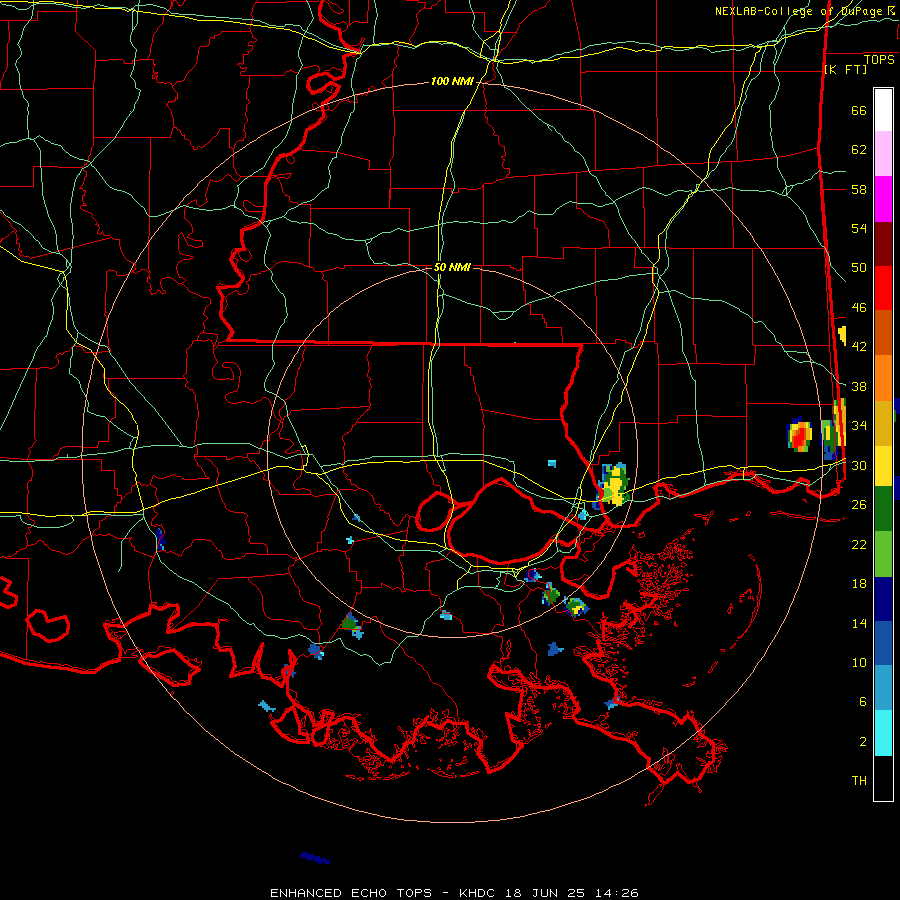Click the black TH legend swatch

[x=883, y=778]
